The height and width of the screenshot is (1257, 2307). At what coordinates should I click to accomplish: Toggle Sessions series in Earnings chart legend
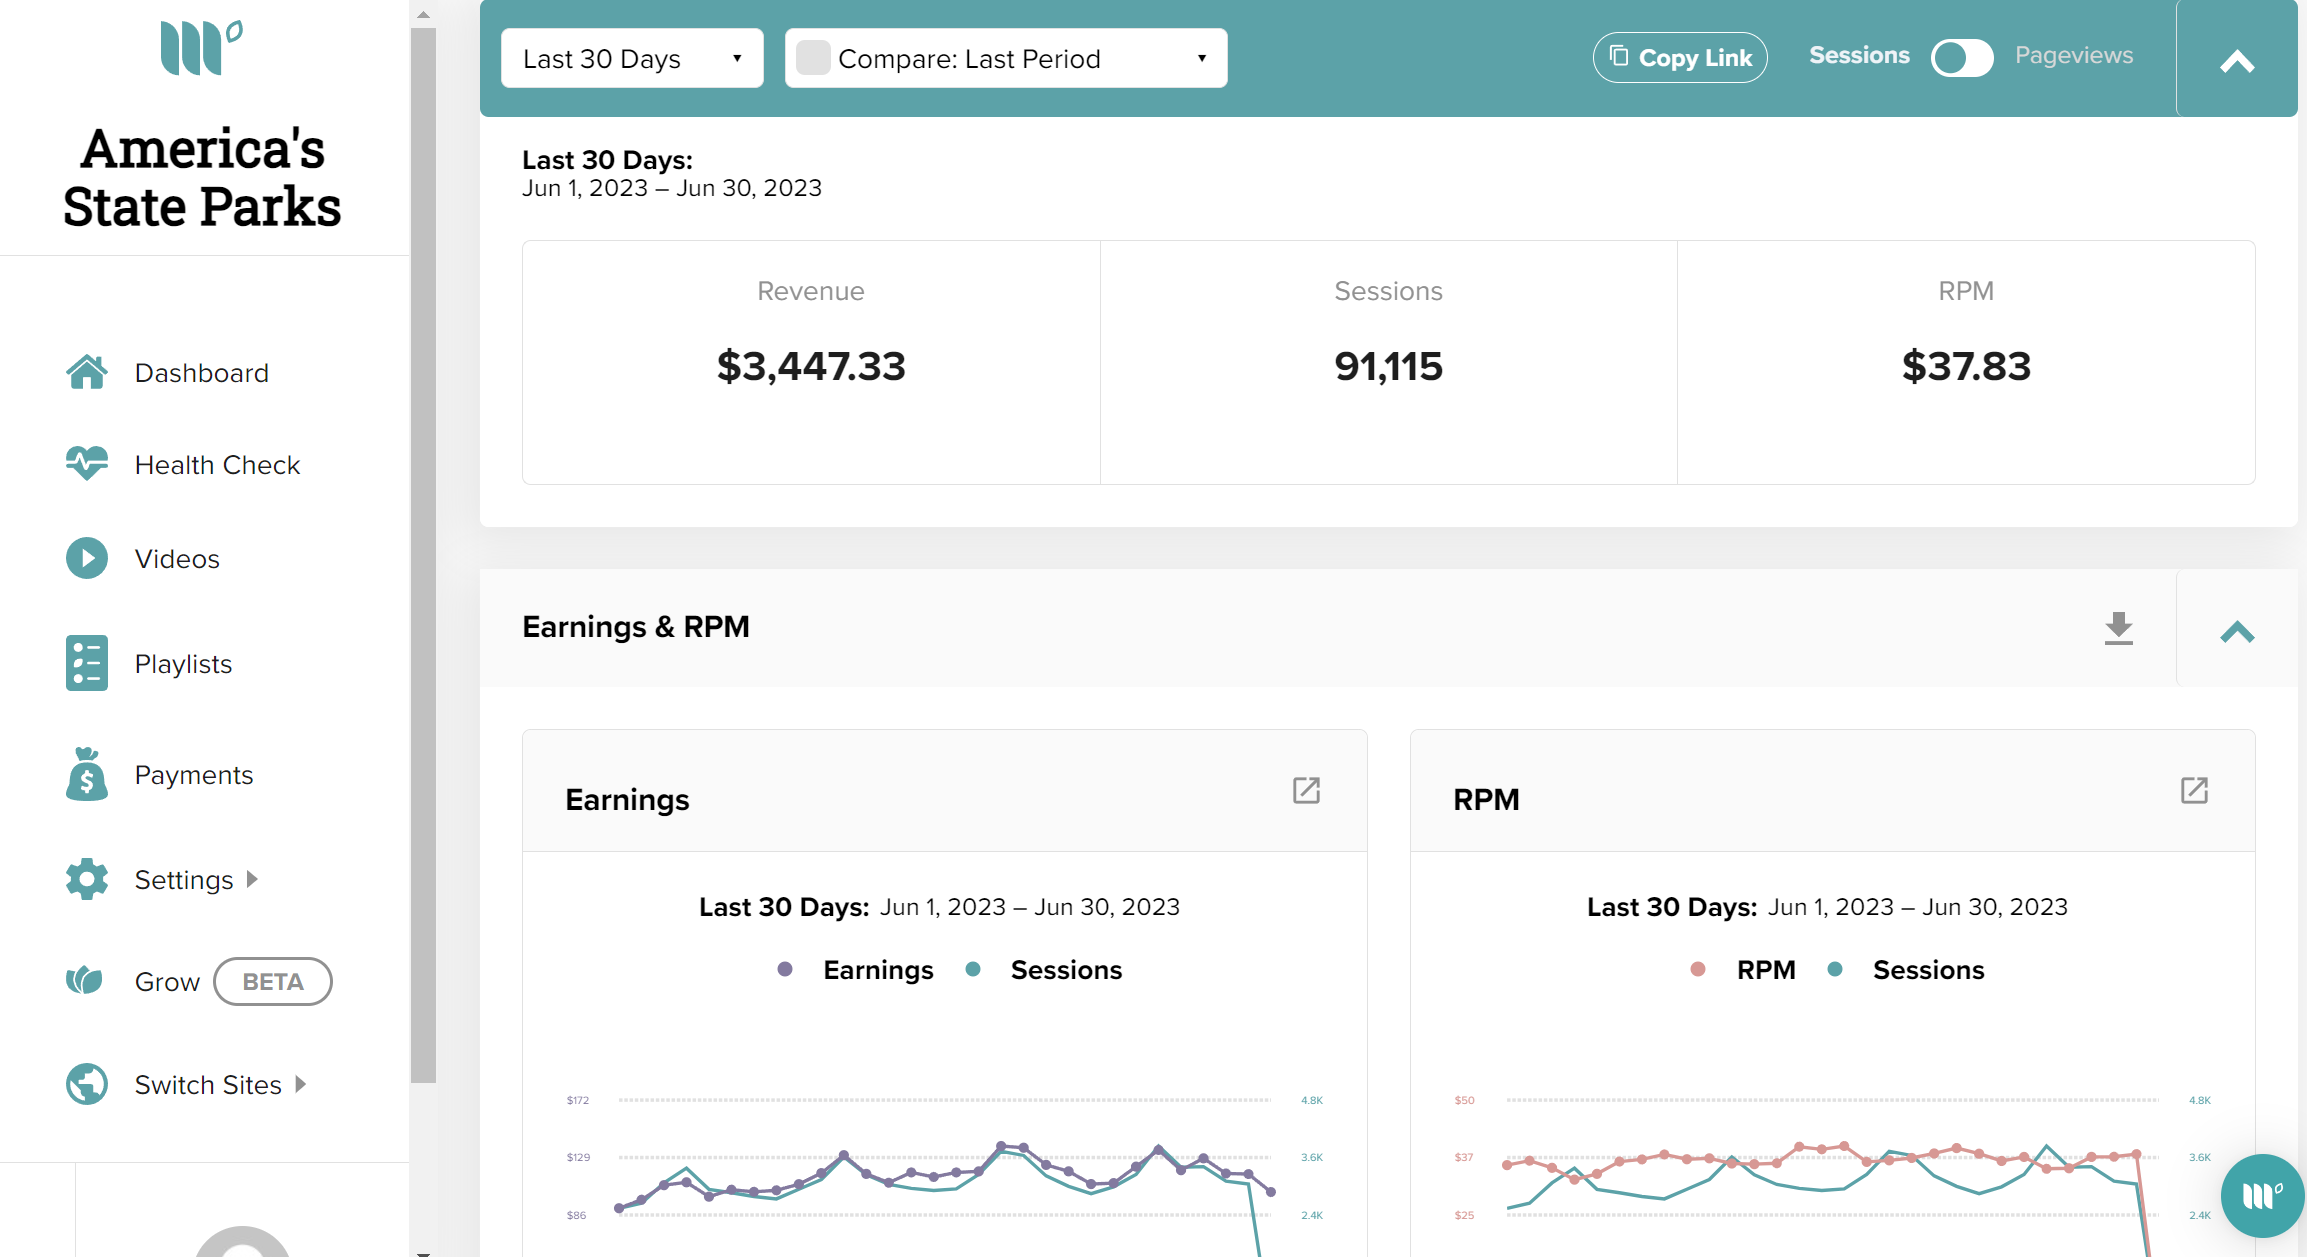[1044, 970]
